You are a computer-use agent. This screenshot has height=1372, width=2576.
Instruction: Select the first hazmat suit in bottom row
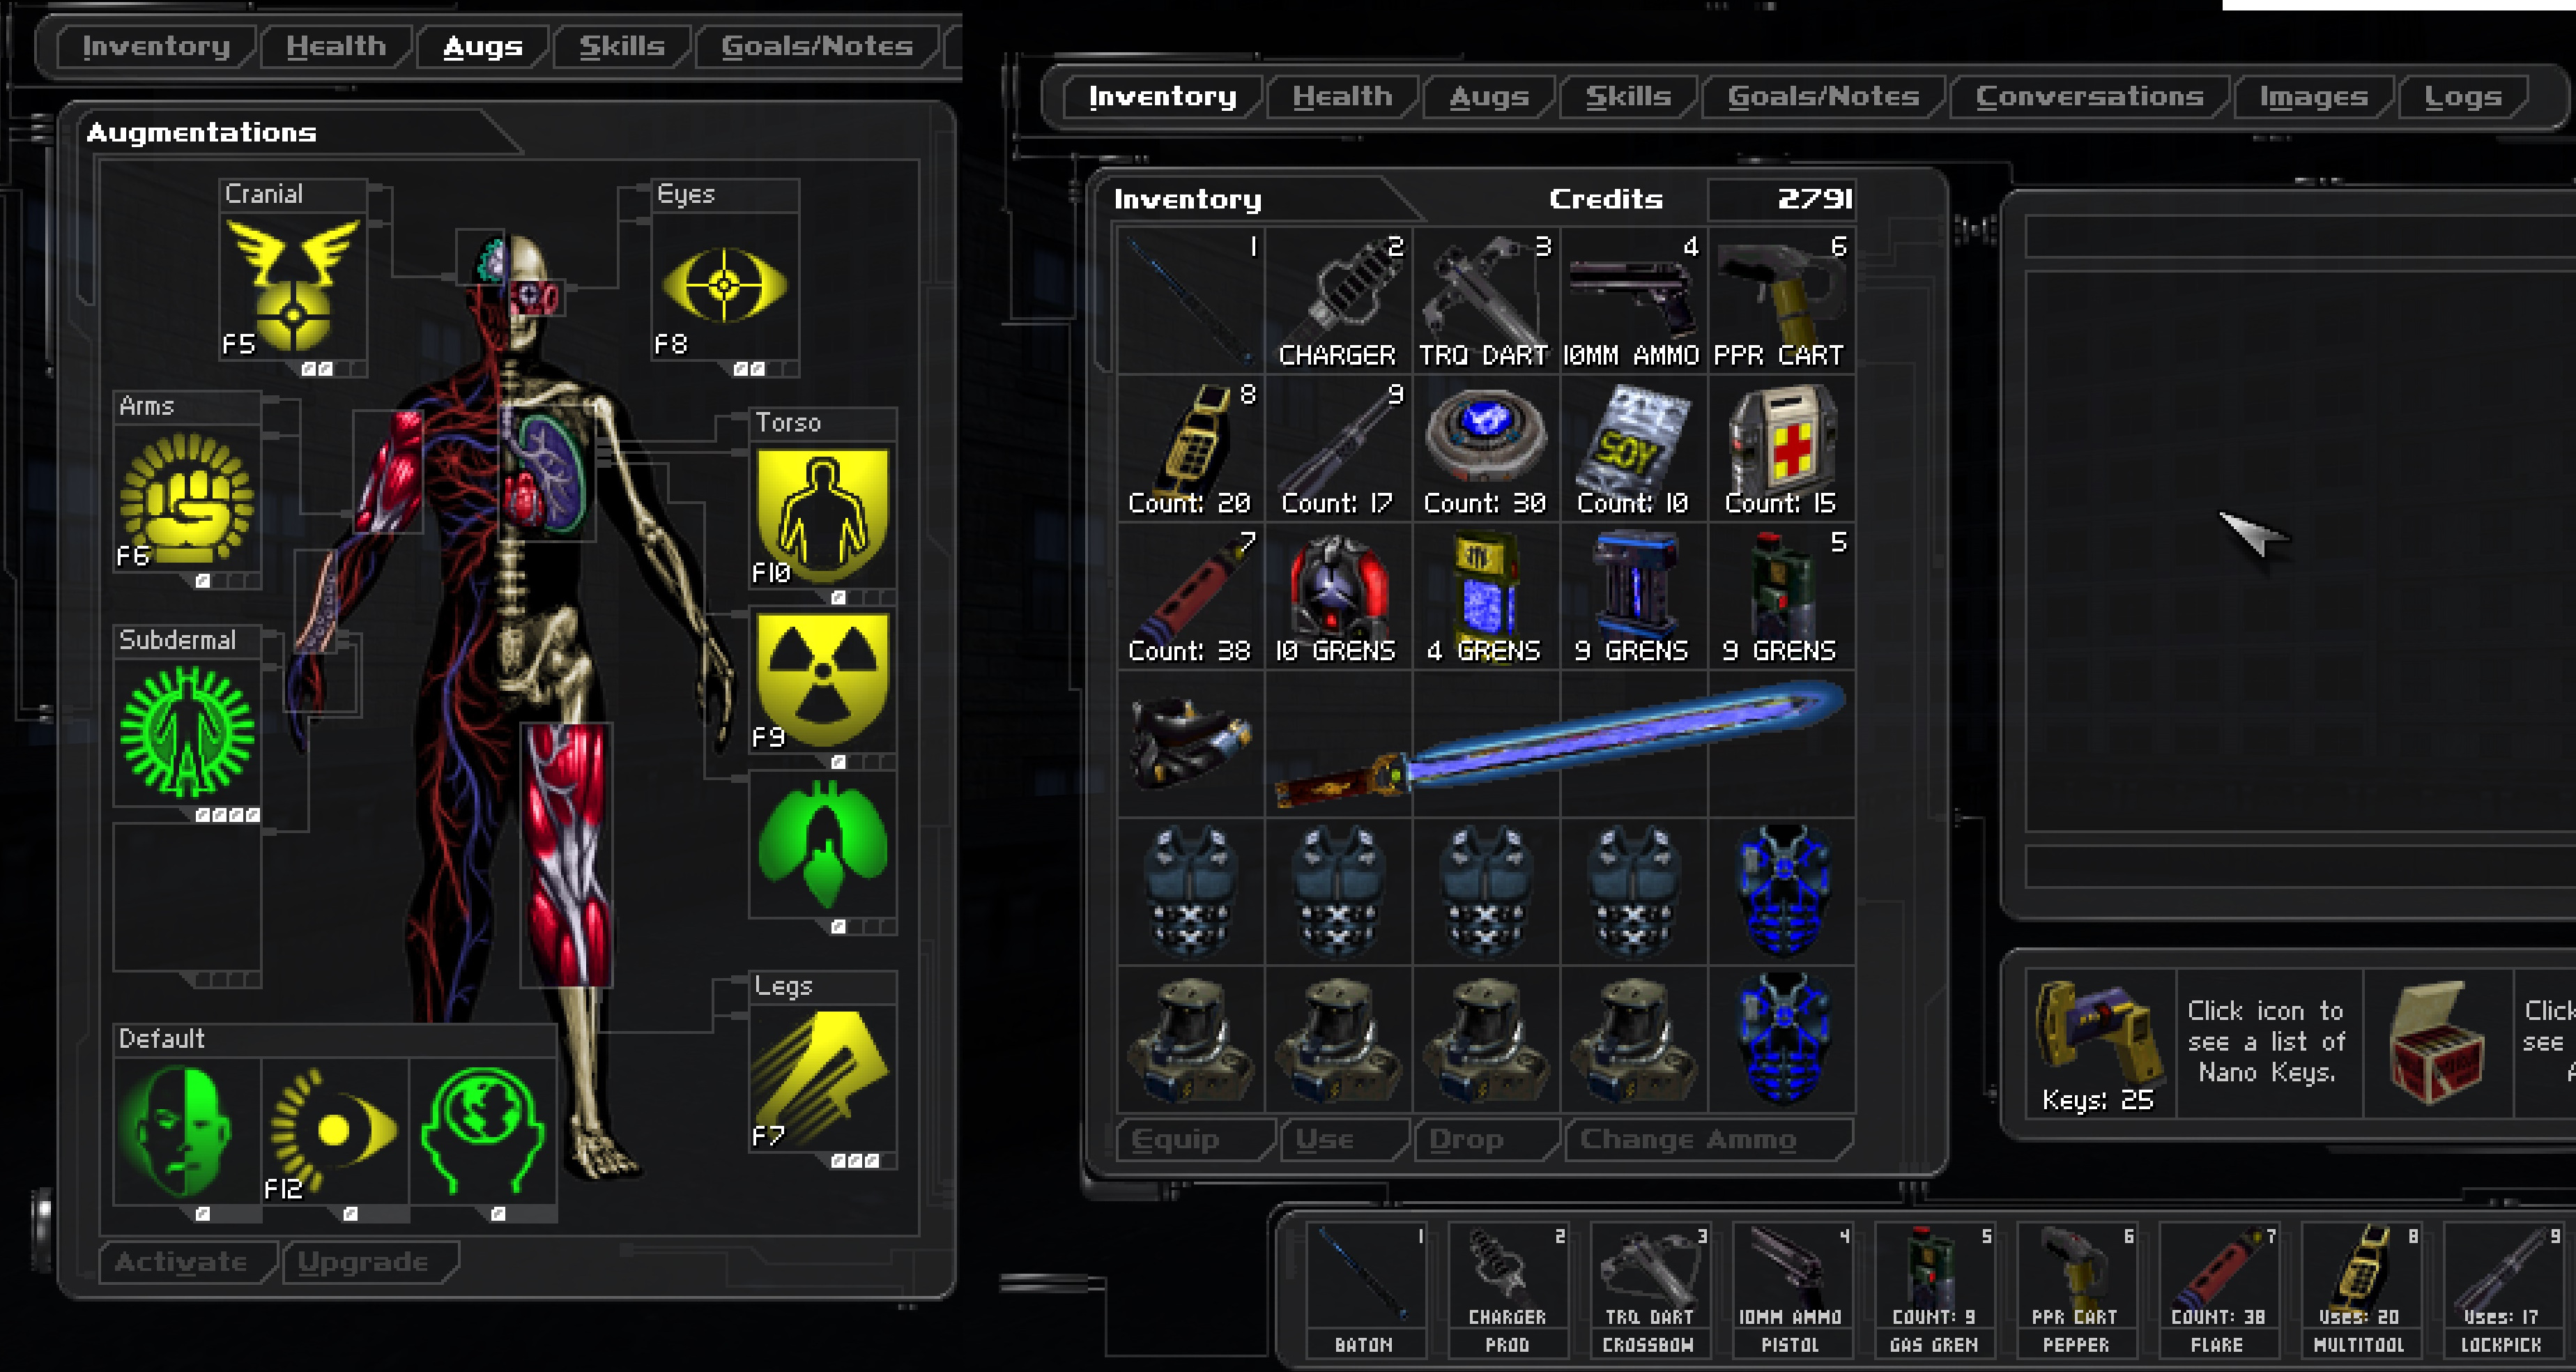pos(1191,1040)
